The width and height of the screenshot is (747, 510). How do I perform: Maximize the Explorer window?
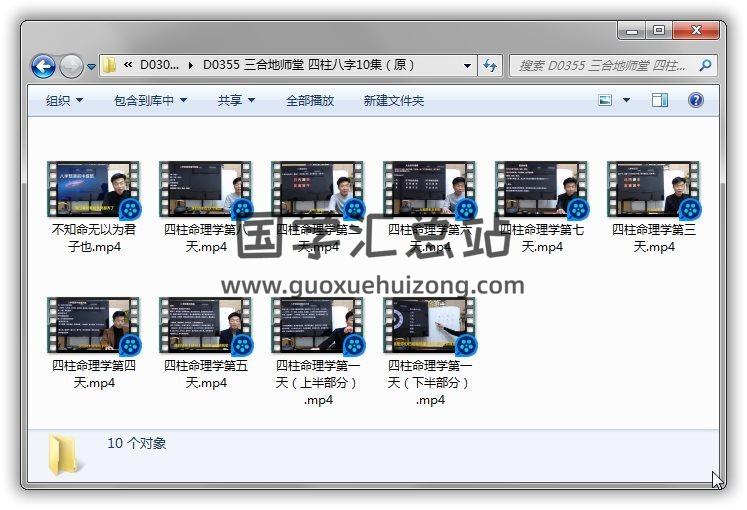pyautogui.click(x=658, y=31)
